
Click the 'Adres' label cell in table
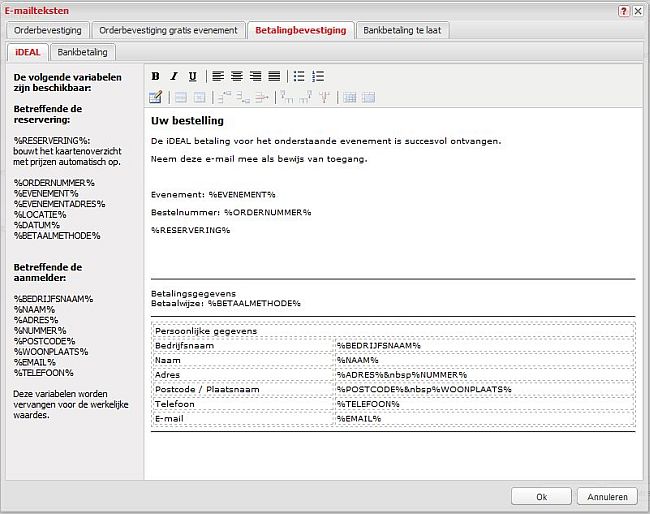pos(243,375)
